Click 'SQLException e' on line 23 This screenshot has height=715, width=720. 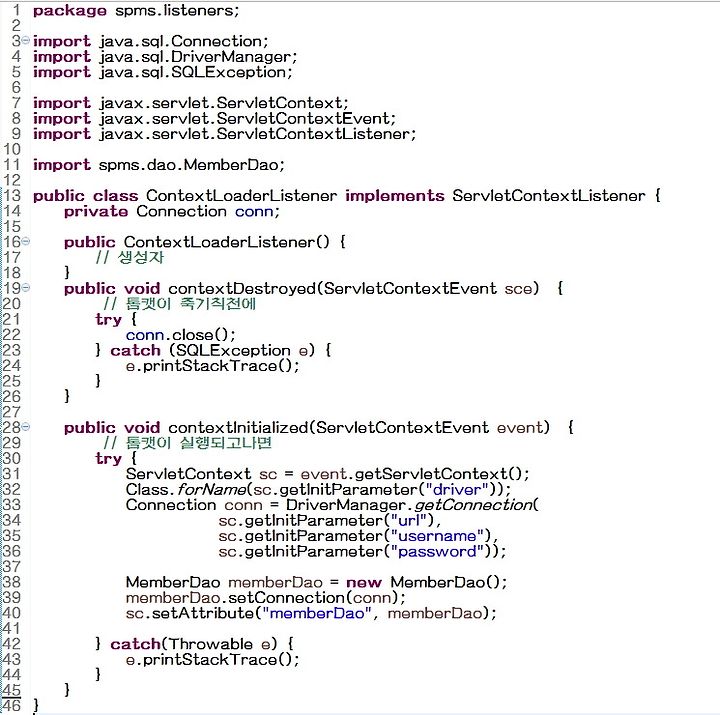242,351
